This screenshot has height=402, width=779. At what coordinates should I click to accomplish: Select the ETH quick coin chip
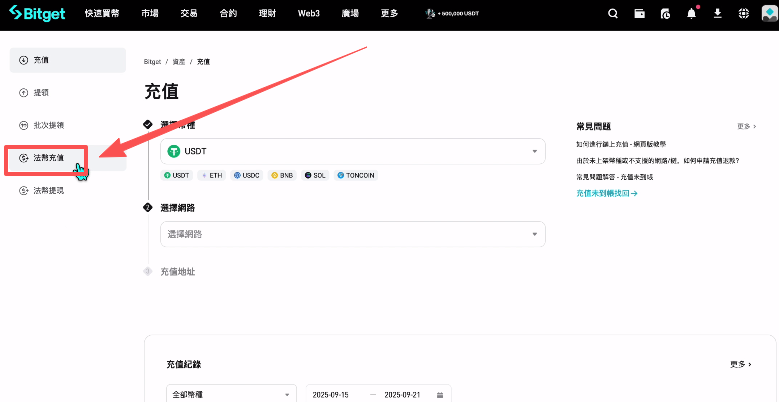point(211,175)
